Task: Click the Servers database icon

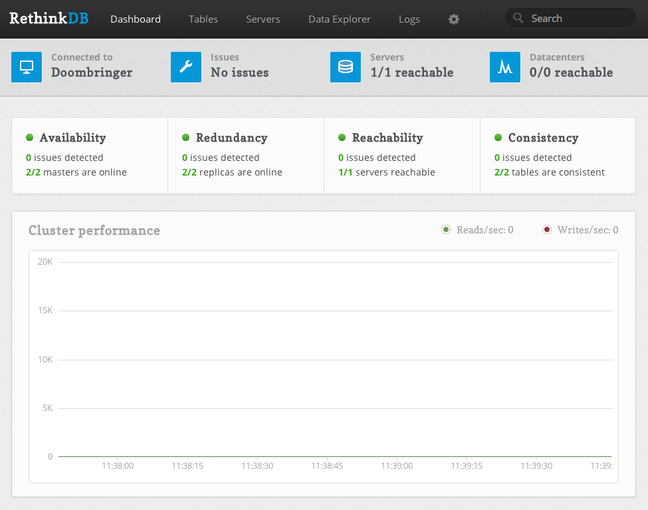Action: [x=345, y=67]
